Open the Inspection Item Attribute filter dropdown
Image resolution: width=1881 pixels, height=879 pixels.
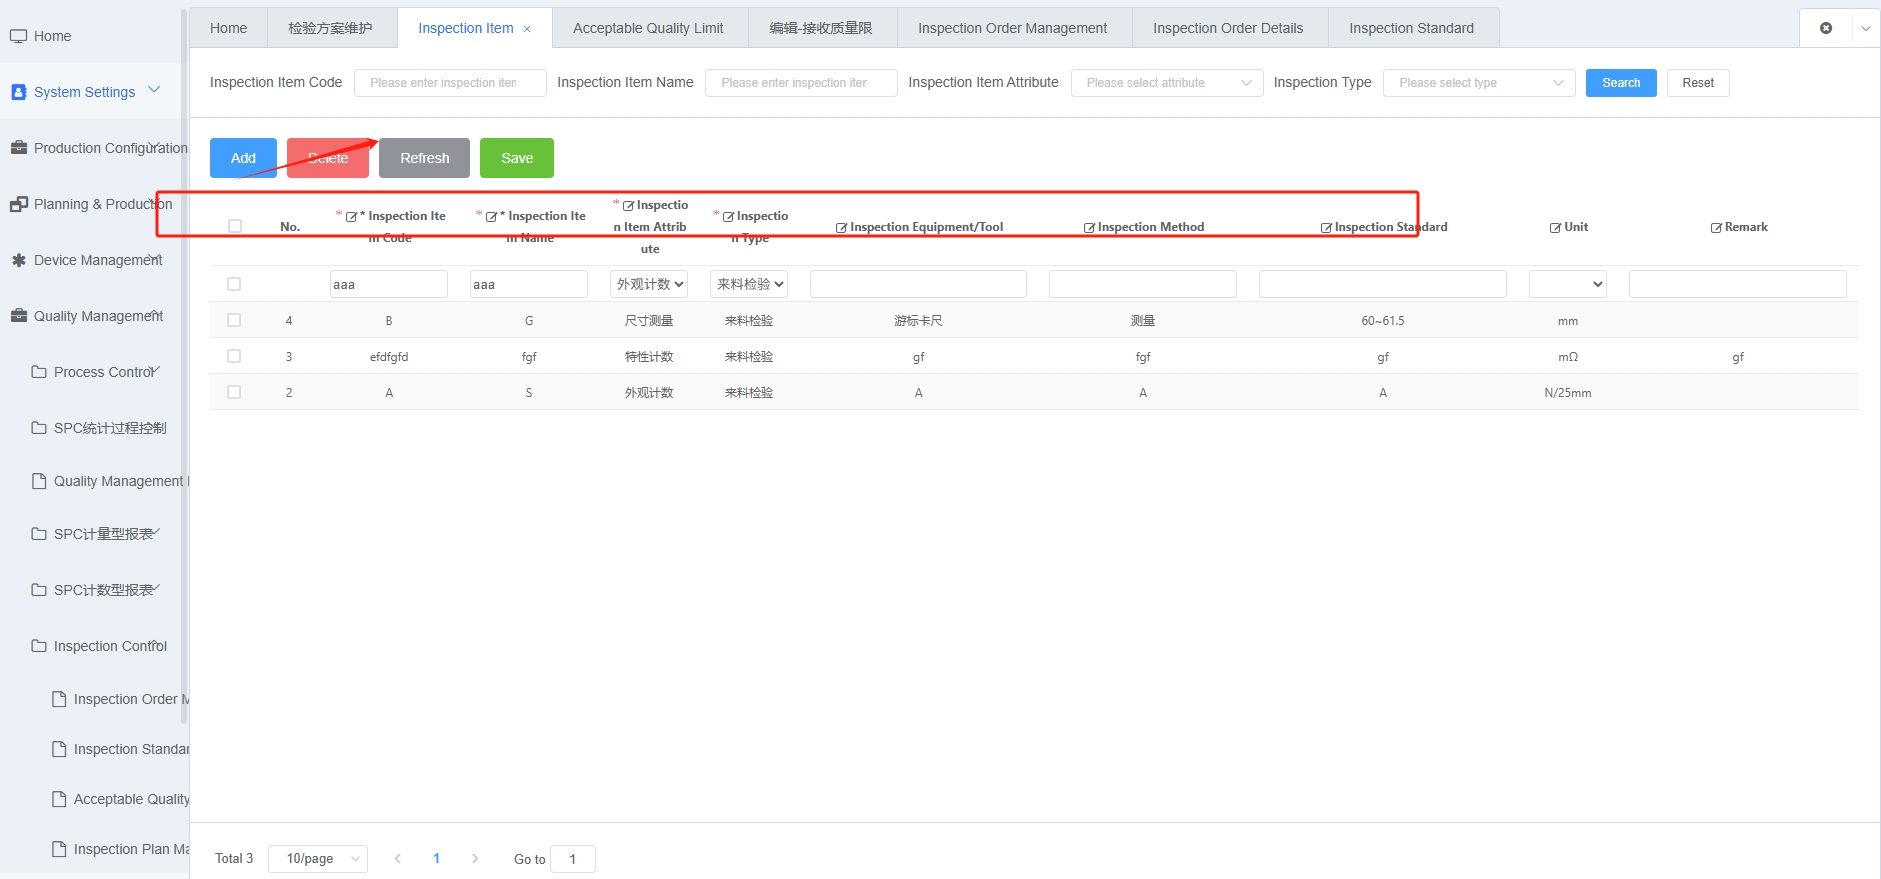tap(1166, 83)
